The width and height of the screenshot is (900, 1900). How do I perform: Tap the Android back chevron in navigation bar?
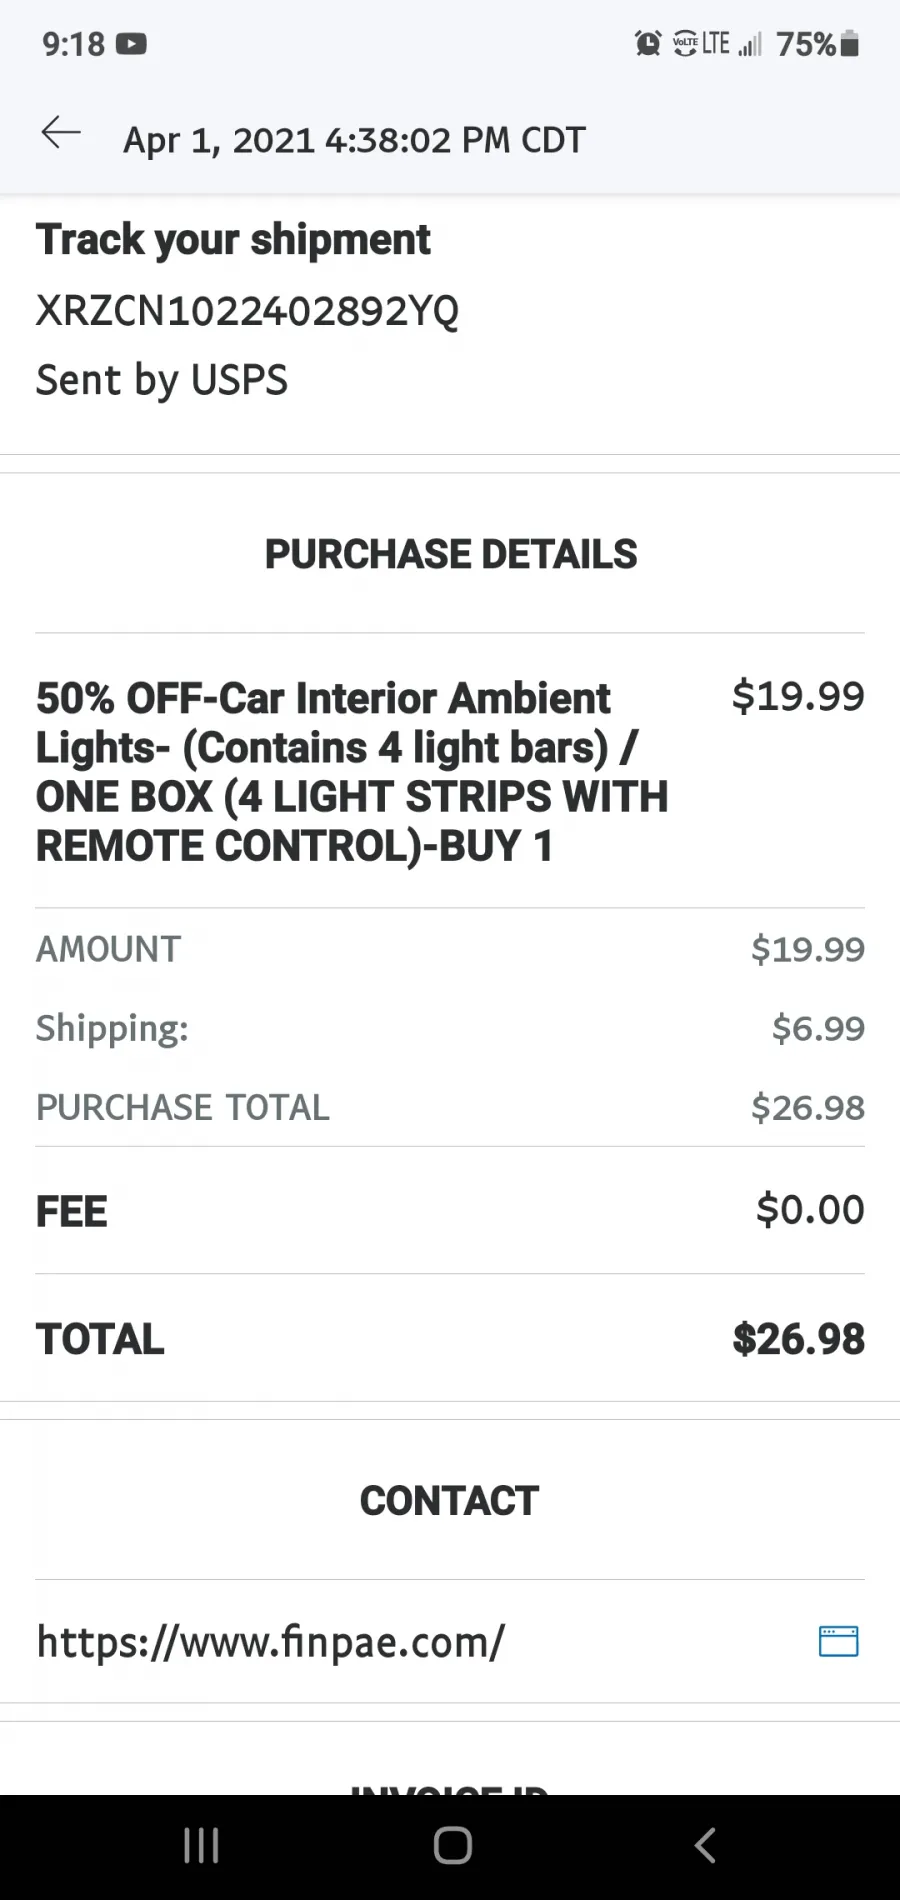coord(704,1845)
